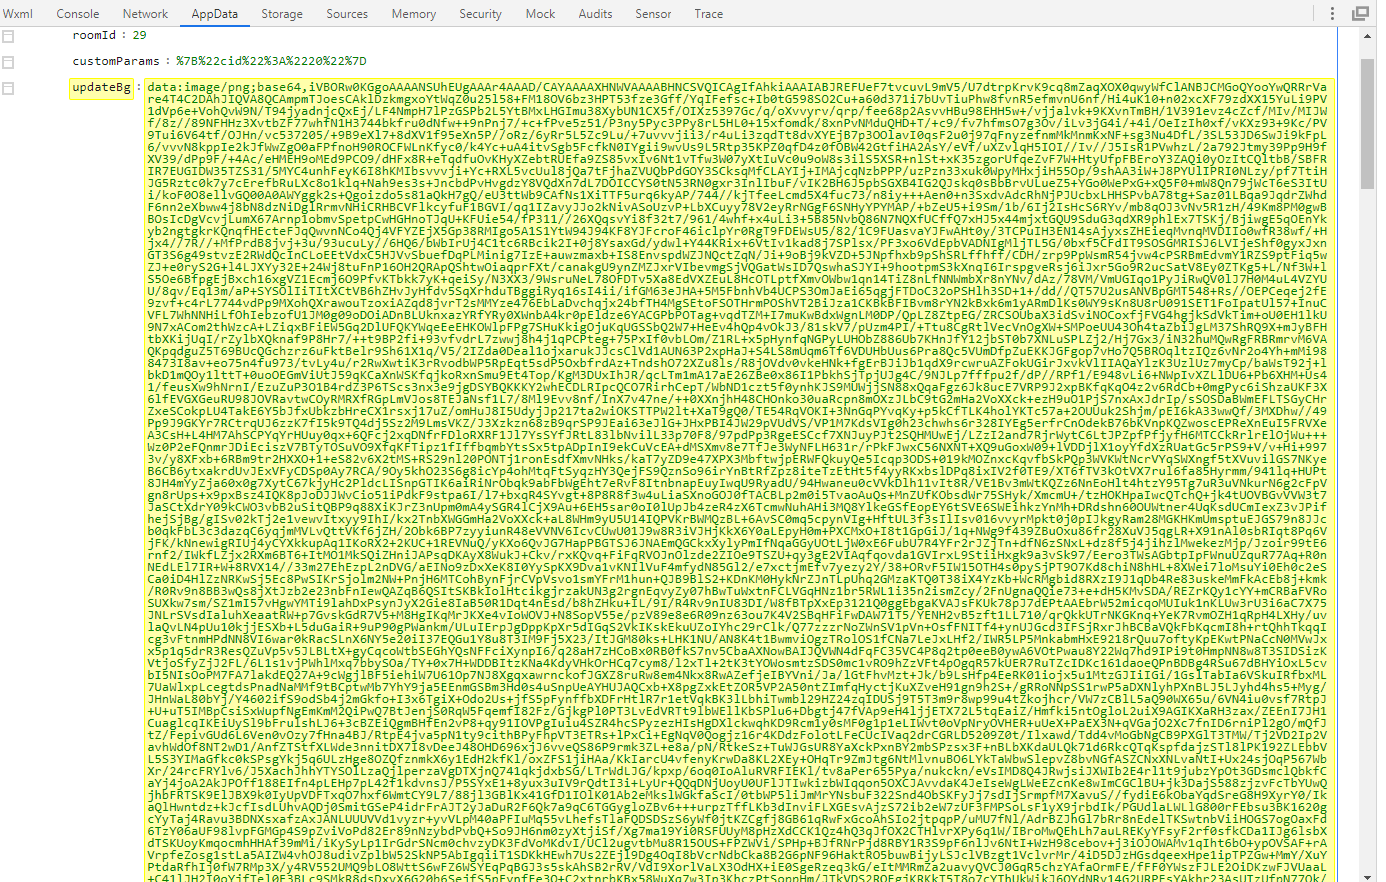Switch to the Trace tab
Image resolution: width=1386 pixels, height=882 pixels.
(x=709, y=13)
